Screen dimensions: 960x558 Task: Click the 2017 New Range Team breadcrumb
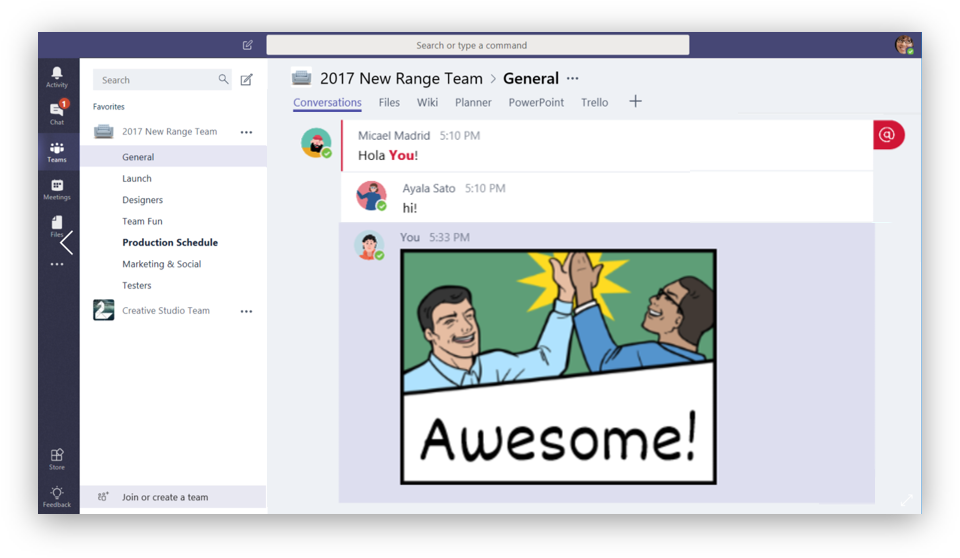tap(401, 78)
